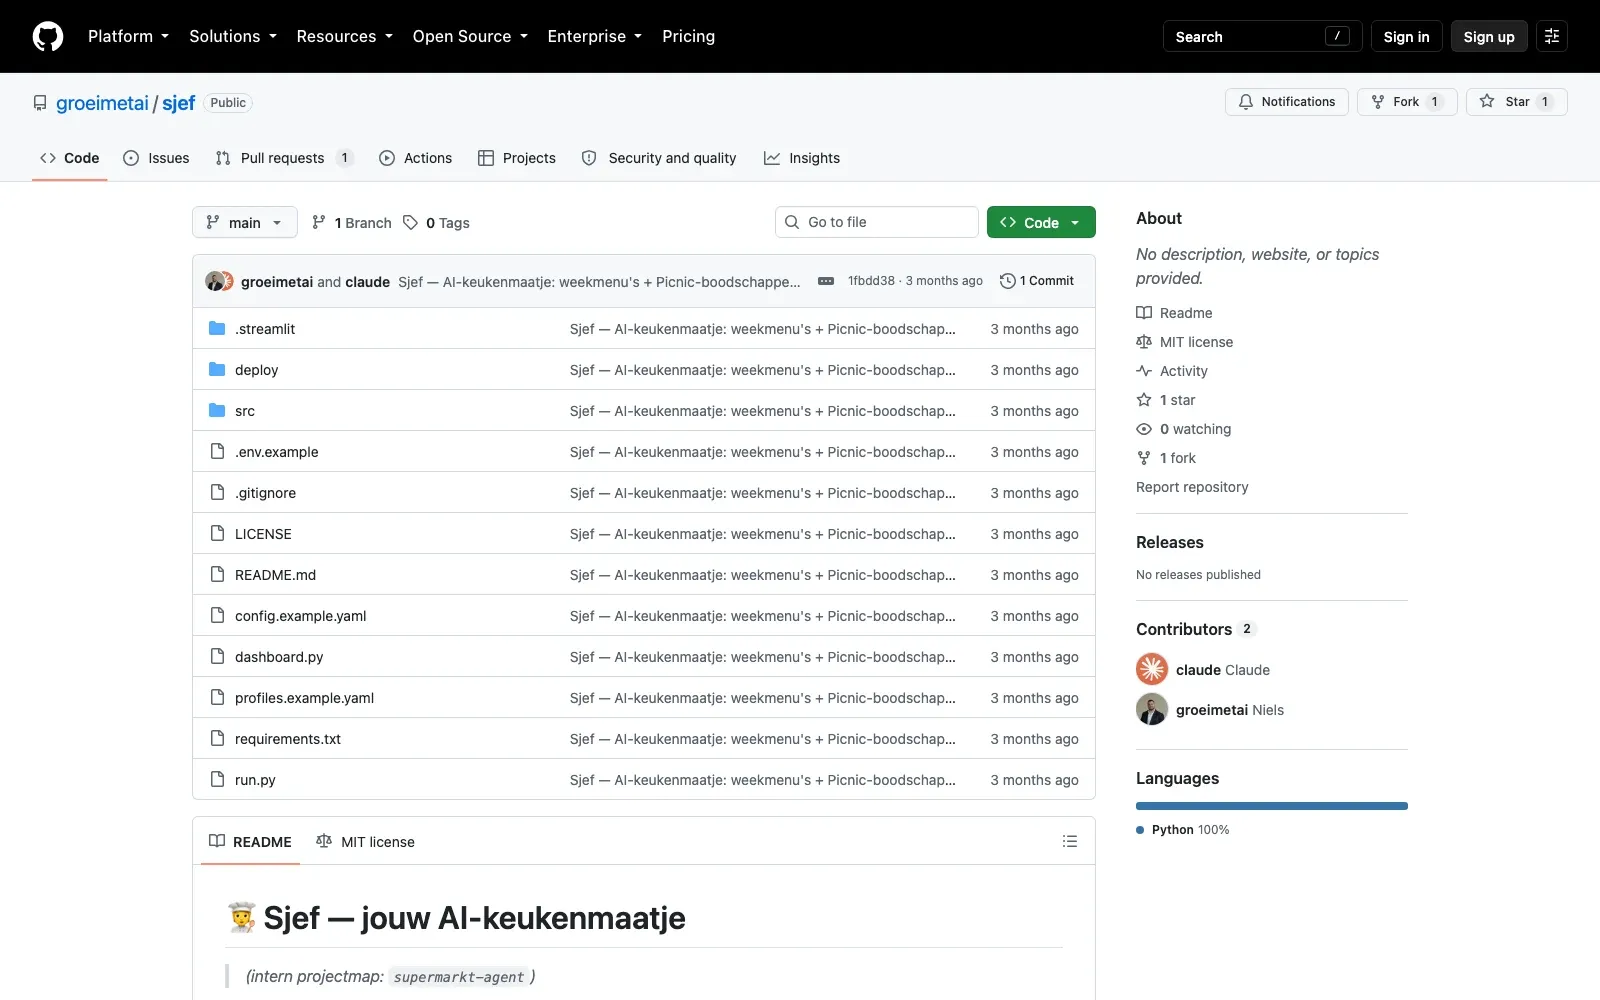This screenshot has height=1000, width=1600.
Task: Click the run.py file icon
Action: (217, 779)
